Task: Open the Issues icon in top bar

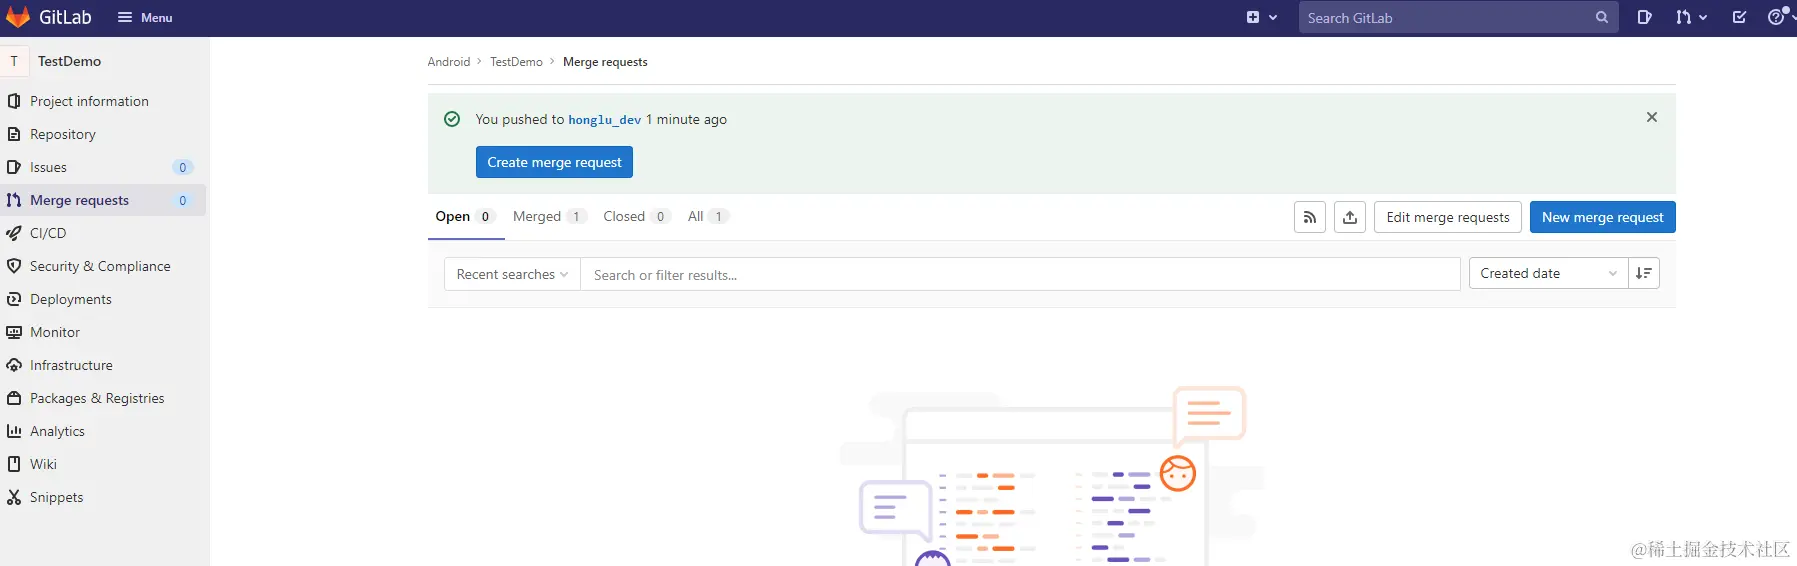Action: pyautogui.click(x=1644, y=17)
